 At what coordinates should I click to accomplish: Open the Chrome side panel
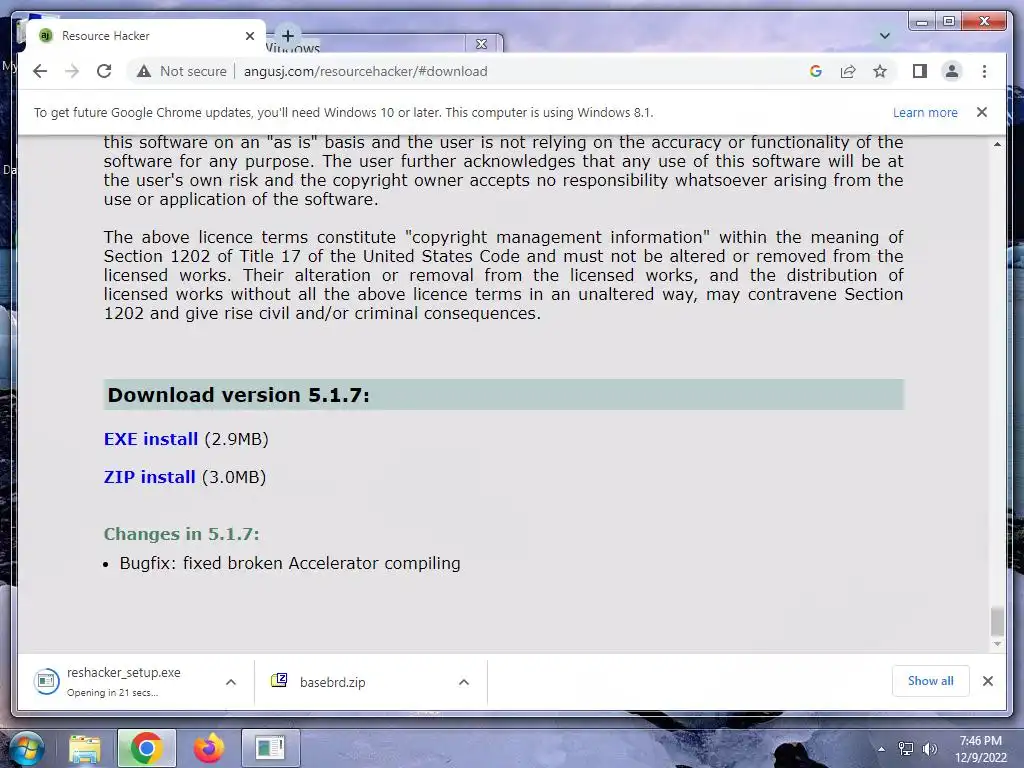[920, 71]
